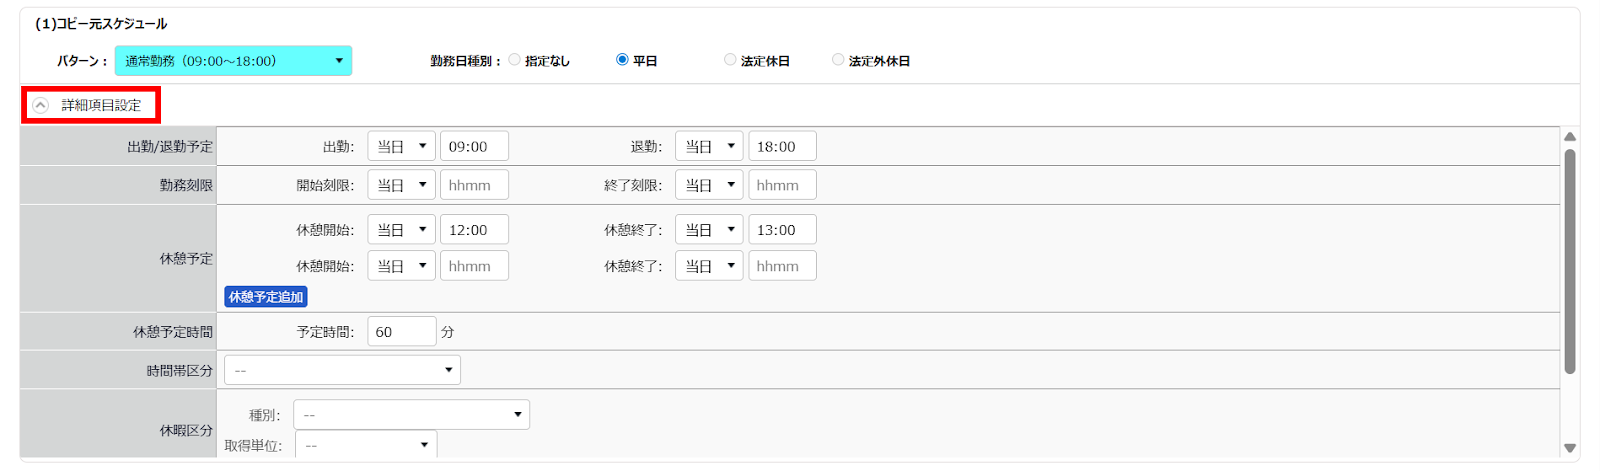Image resolution: width=1600 pixels, height=471 pixels.
Task: Open the 退勤 day dropdown 当日
Action: [x=709, y=146]
